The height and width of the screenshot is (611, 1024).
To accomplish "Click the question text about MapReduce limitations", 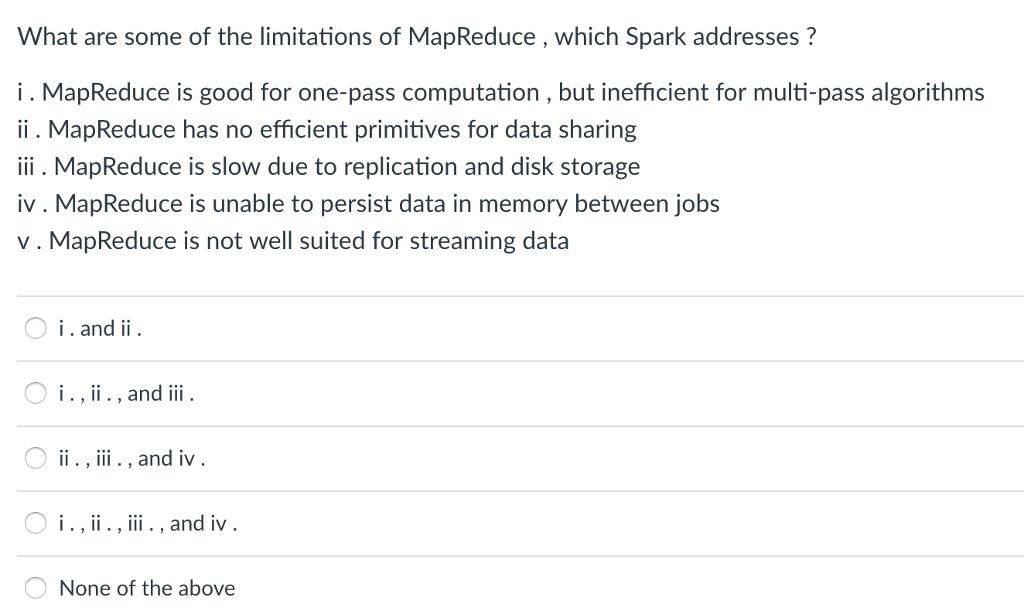I will pos(417,38).
